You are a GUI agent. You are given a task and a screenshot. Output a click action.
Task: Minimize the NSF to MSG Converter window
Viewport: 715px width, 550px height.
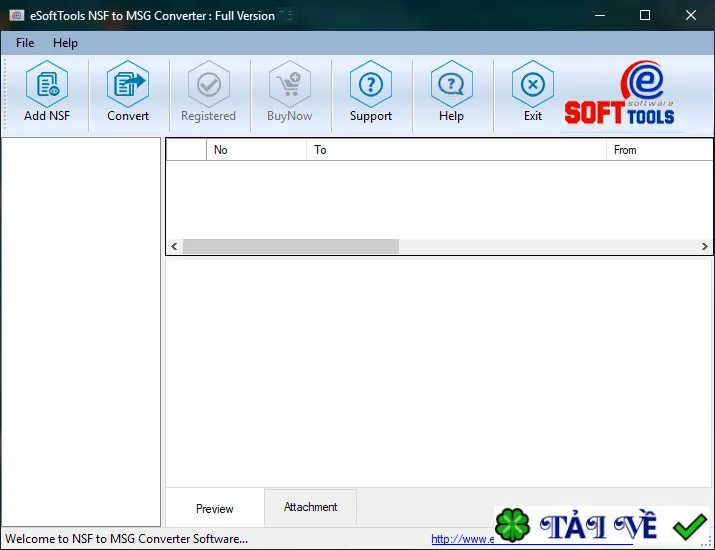(600, 16)
